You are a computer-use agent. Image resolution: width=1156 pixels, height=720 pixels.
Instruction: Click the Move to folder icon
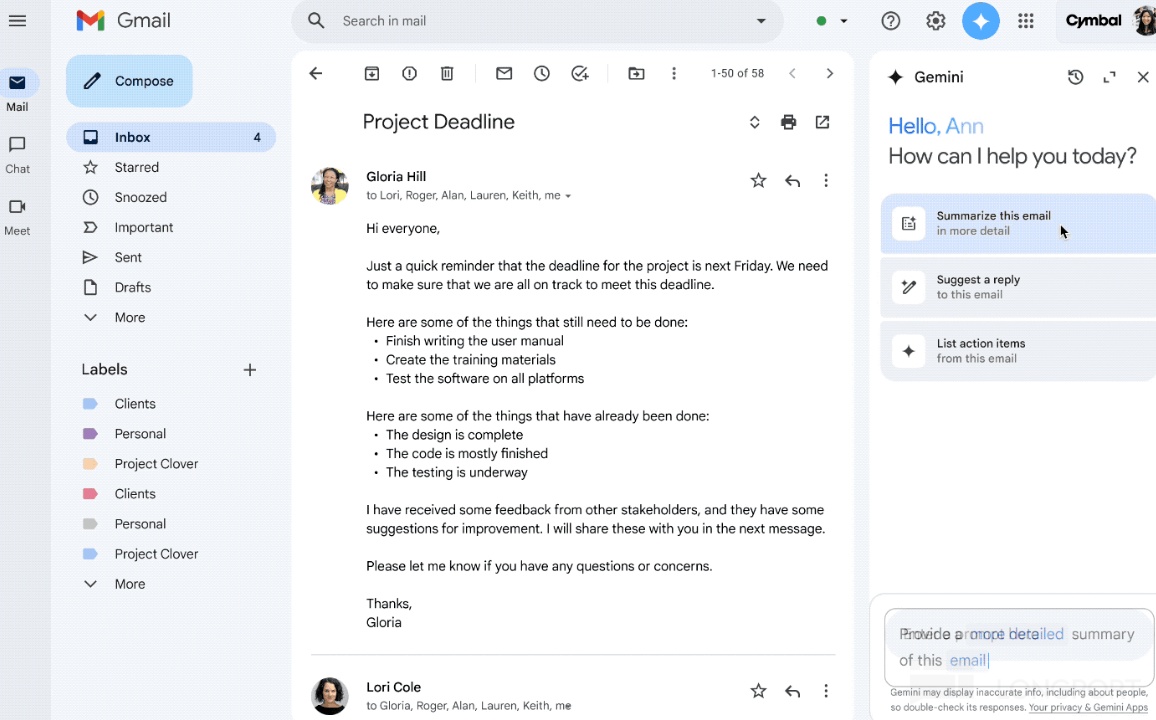pos(636,74)
